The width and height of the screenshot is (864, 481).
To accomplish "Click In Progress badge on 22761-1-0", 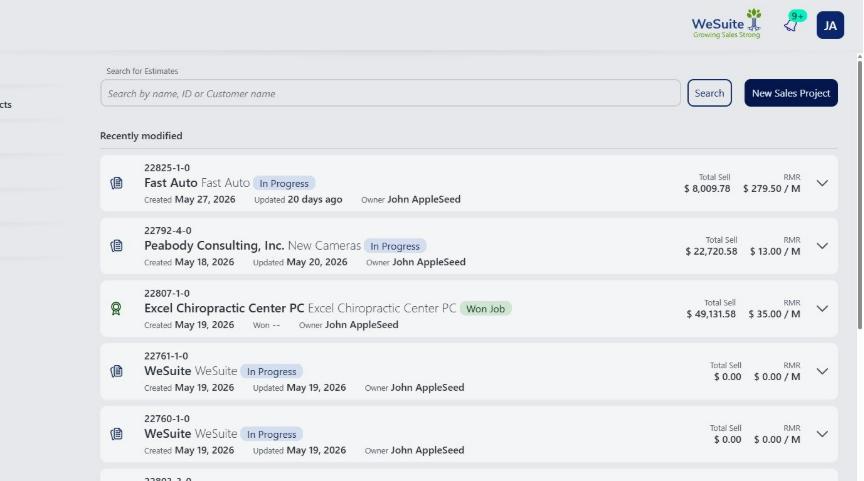I will (272, 372).
